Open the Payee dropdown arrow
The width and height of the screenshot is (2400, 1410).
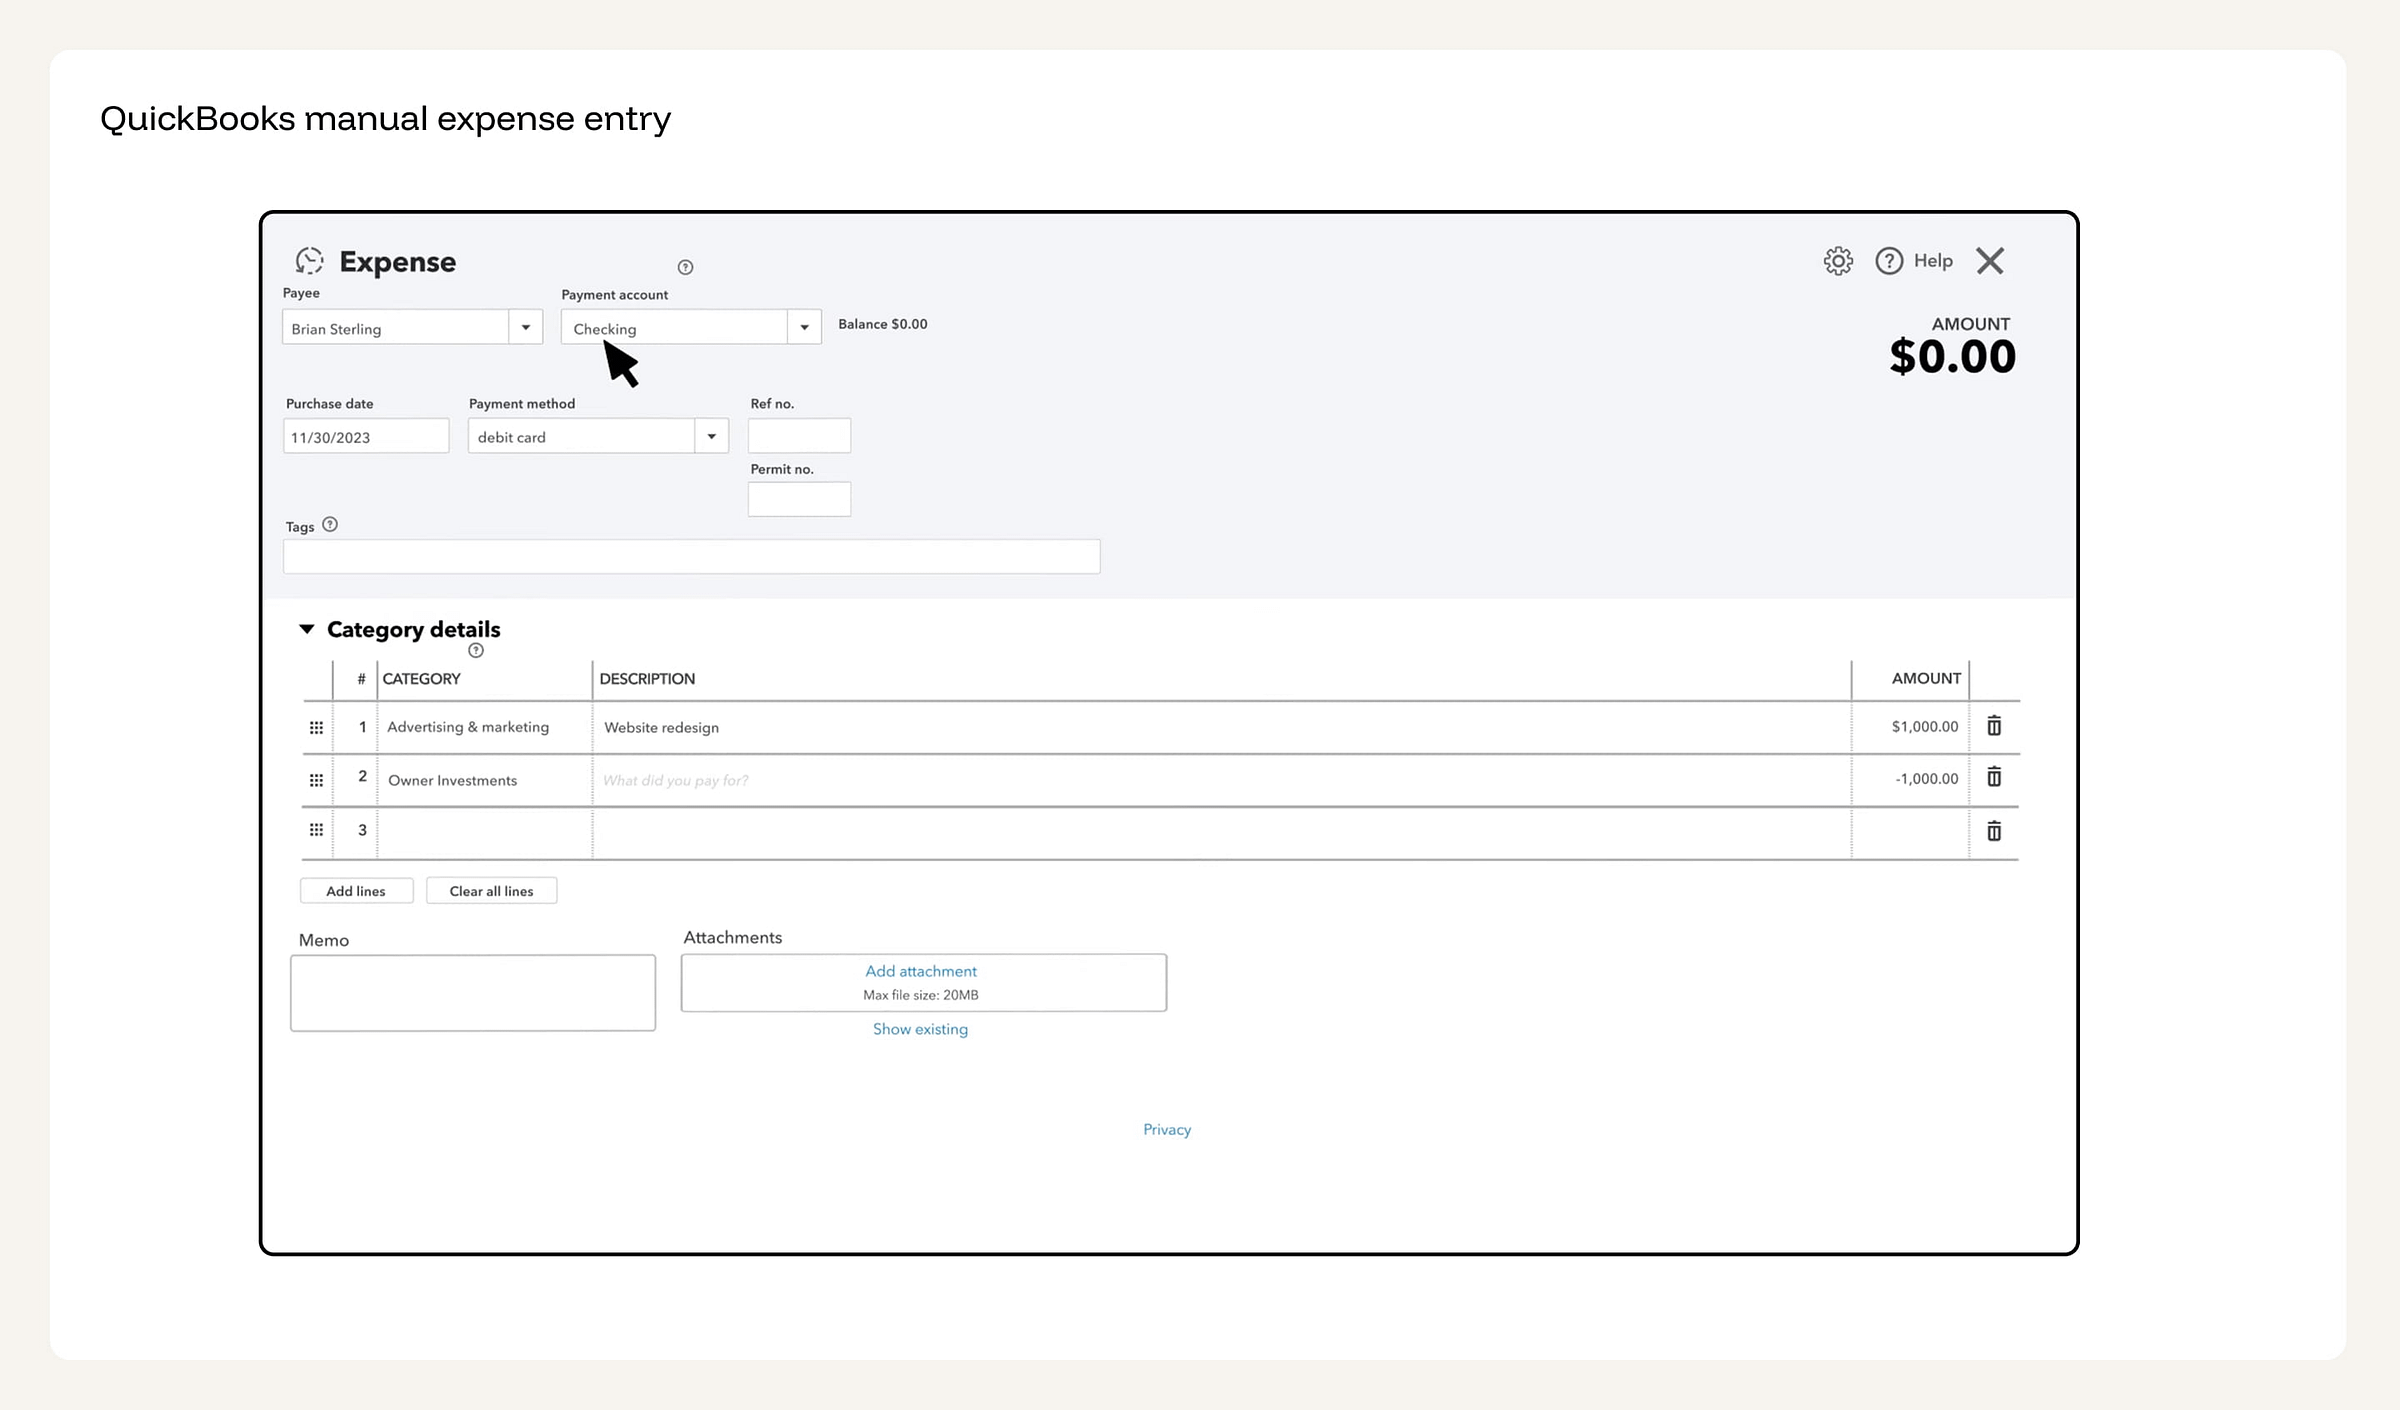click(526, 327)
